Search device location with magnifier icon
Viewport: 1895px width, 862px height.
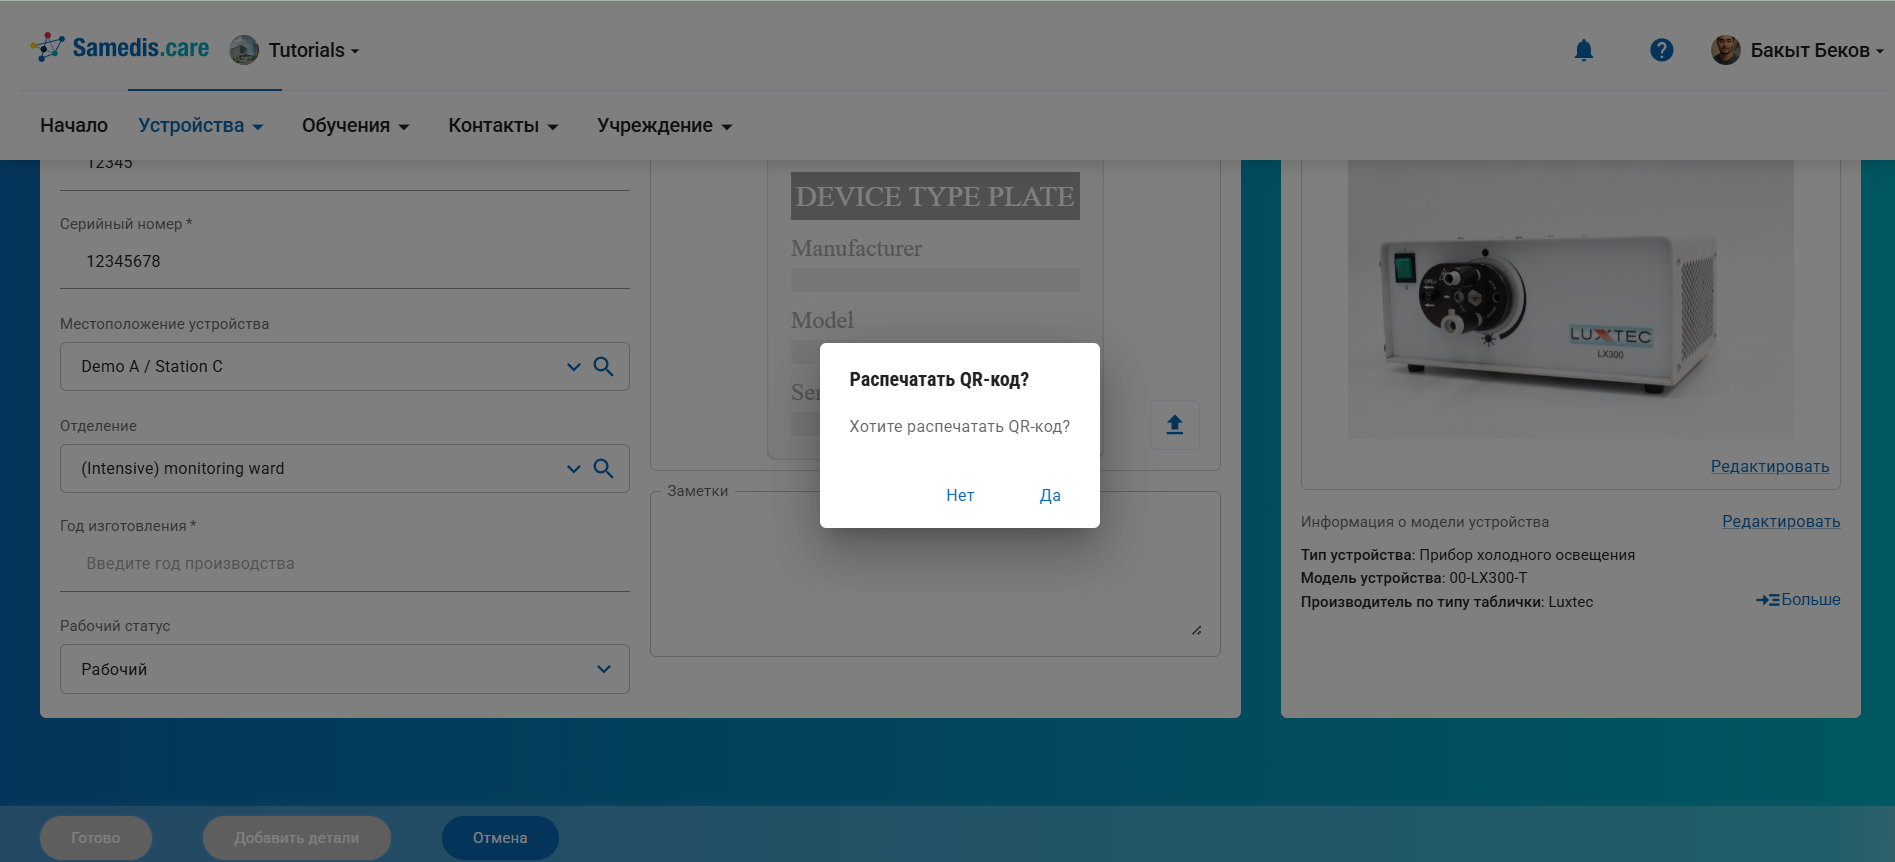tap(603, 367)
